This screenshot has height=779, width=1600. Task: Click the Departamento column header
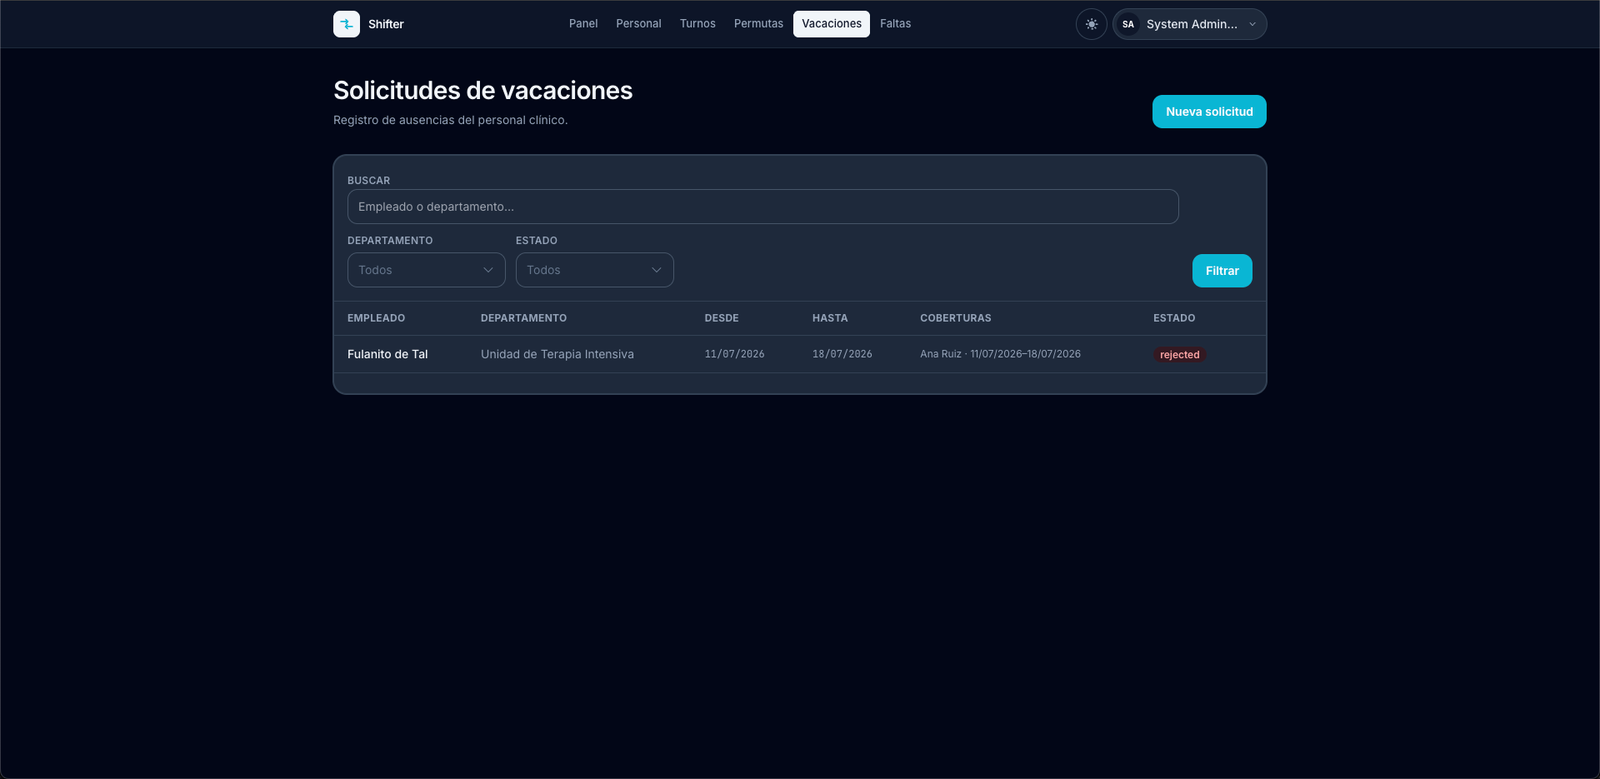[x=523, y=318]
